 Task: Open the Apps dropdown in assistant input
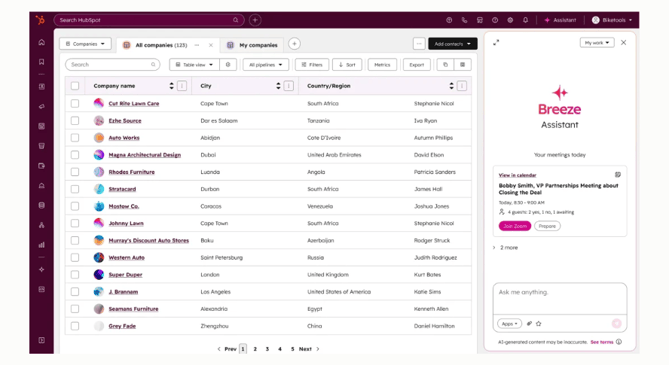[509, 324]
